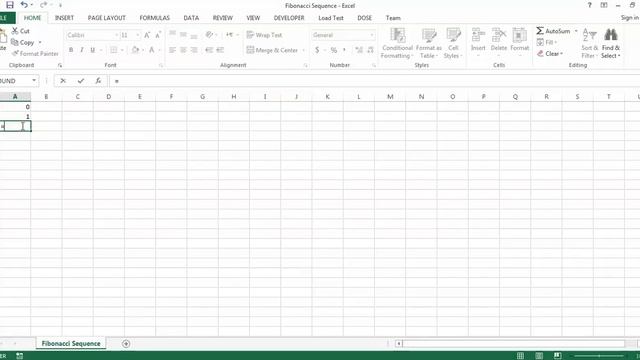
Task: Toggle Wrap Text
Action: pos(264,35)
